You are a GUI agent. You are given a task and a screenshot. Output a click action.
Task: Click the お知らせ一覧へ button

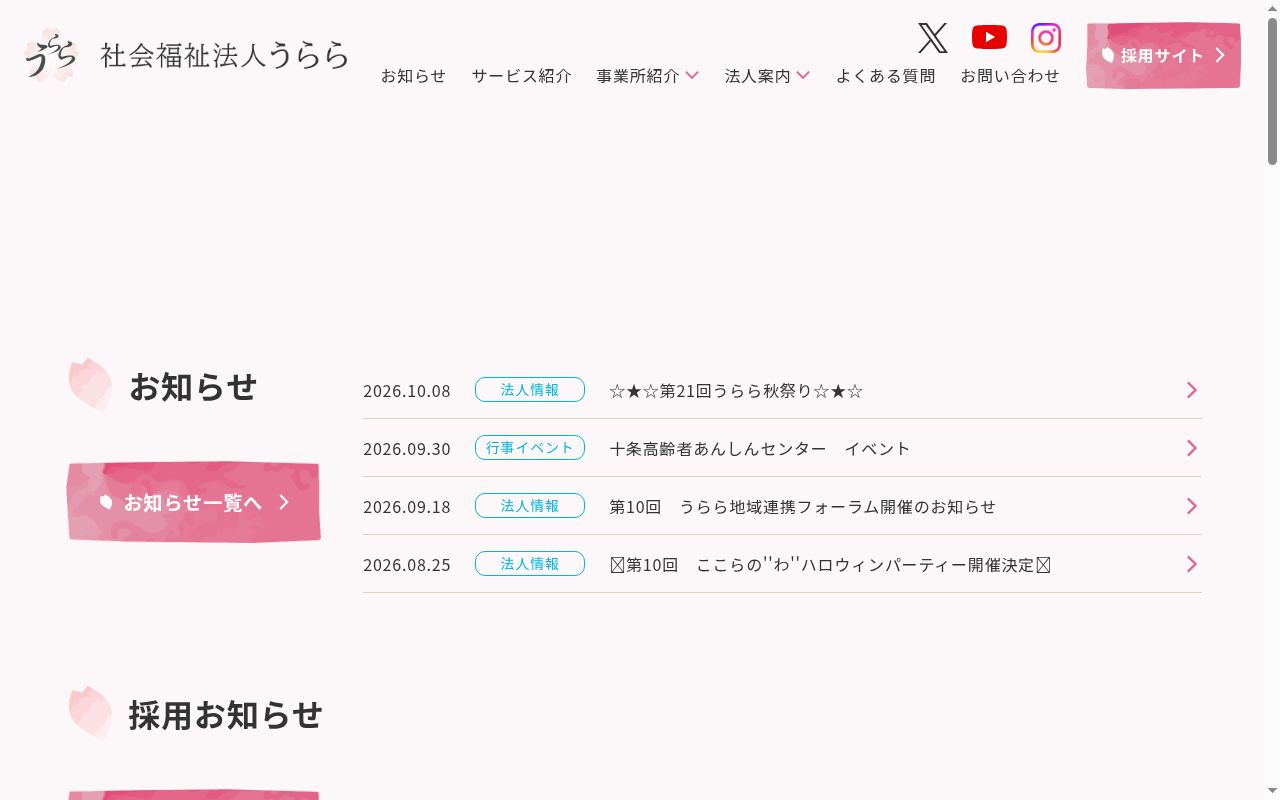pyautogui.click(x=194, y=502)
